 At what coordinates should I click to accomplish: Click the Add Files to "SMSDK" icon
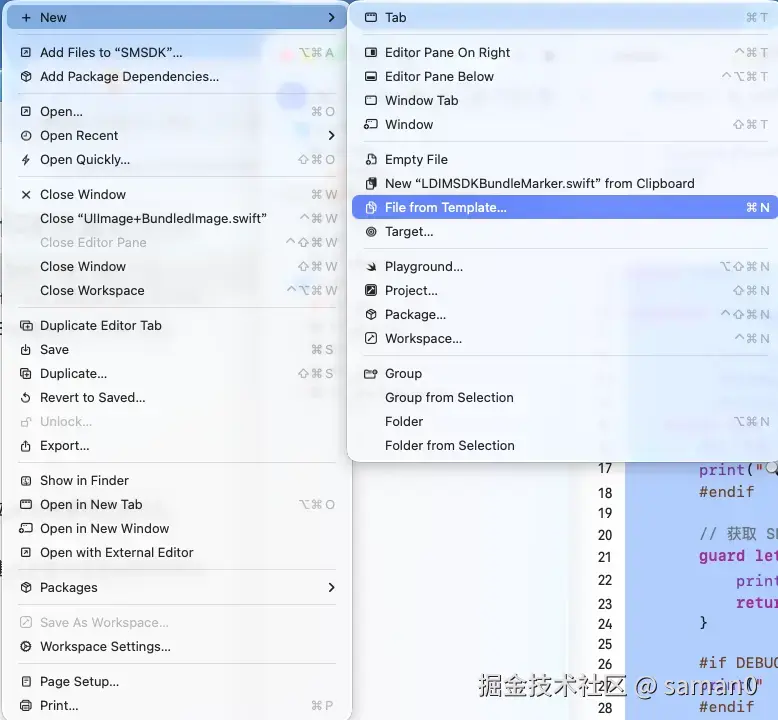(26, 52)
